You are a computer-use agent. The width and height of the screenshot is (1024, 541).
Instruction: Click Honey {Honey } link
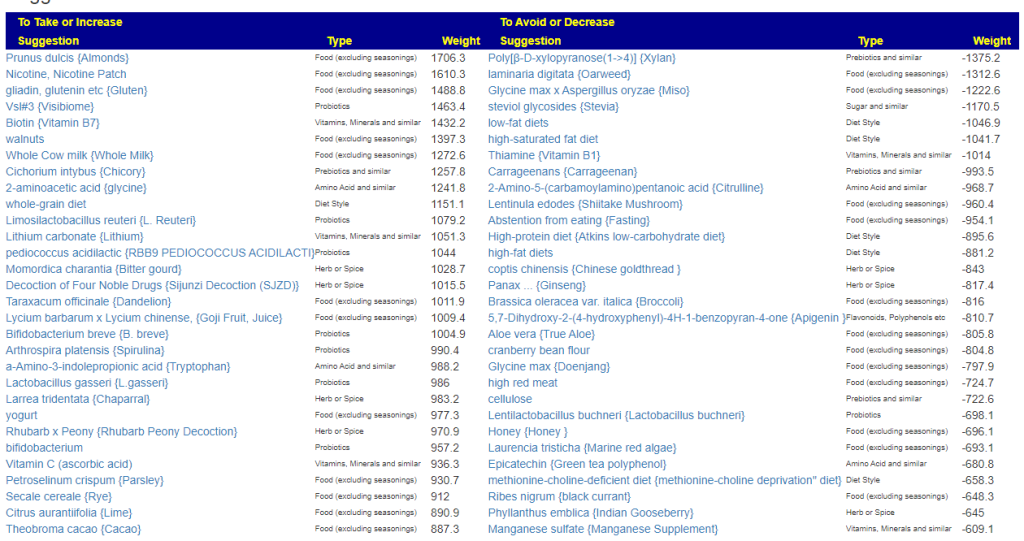(x=528, y=432)
